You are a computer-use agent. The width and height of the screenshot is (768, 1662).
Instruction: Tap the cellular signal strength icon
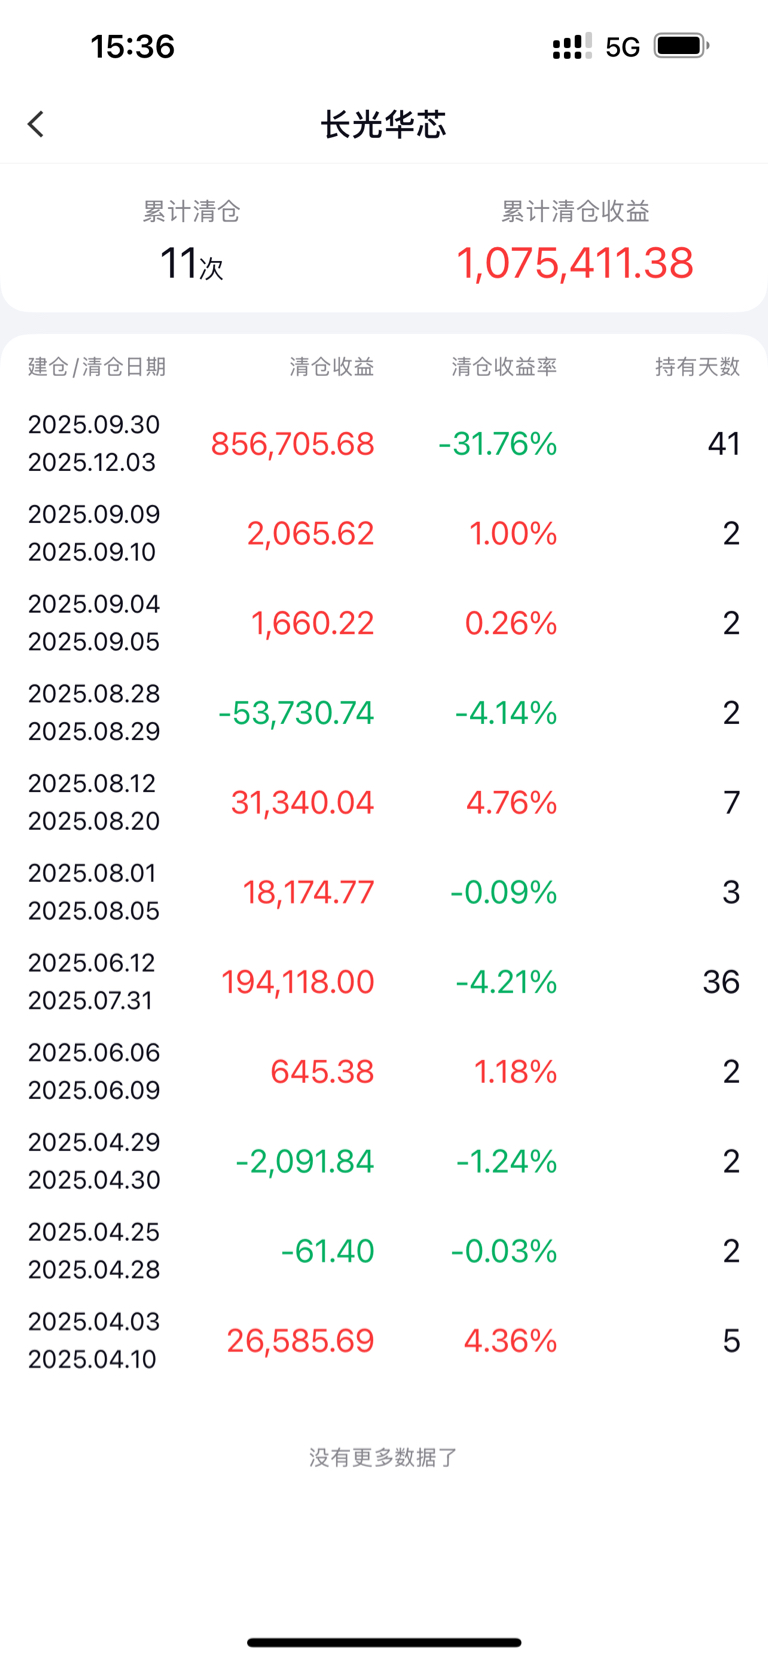coord(571,46)
